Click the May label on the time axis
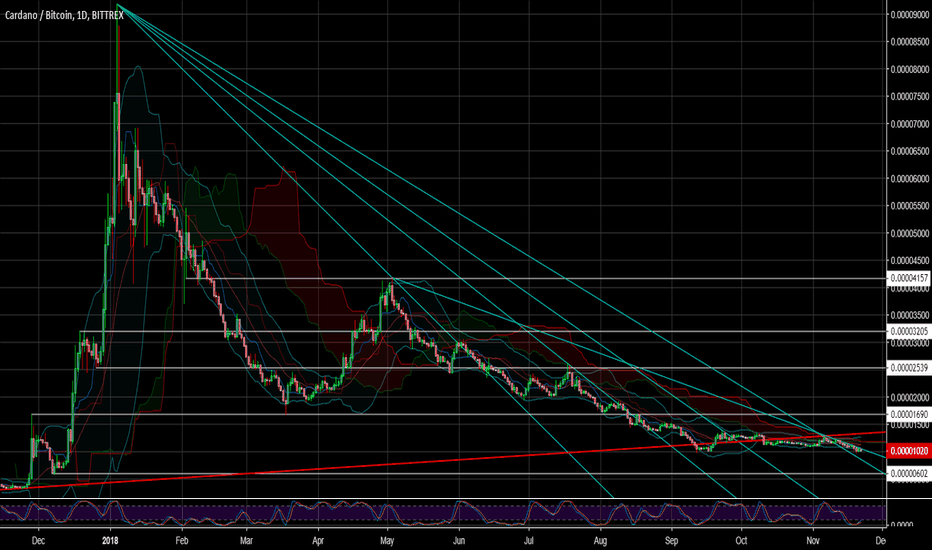932x550 pixels. 387,540
